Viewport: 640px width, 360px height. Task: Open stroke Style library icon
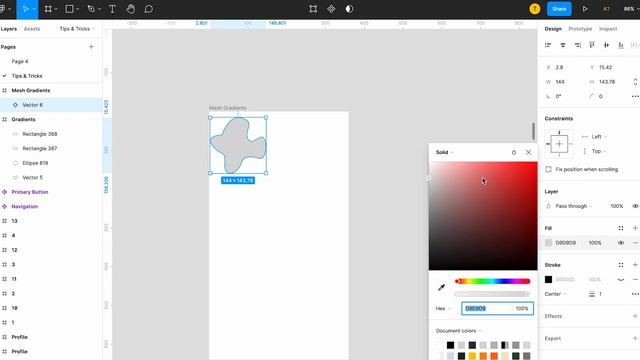tap(621, 265)
